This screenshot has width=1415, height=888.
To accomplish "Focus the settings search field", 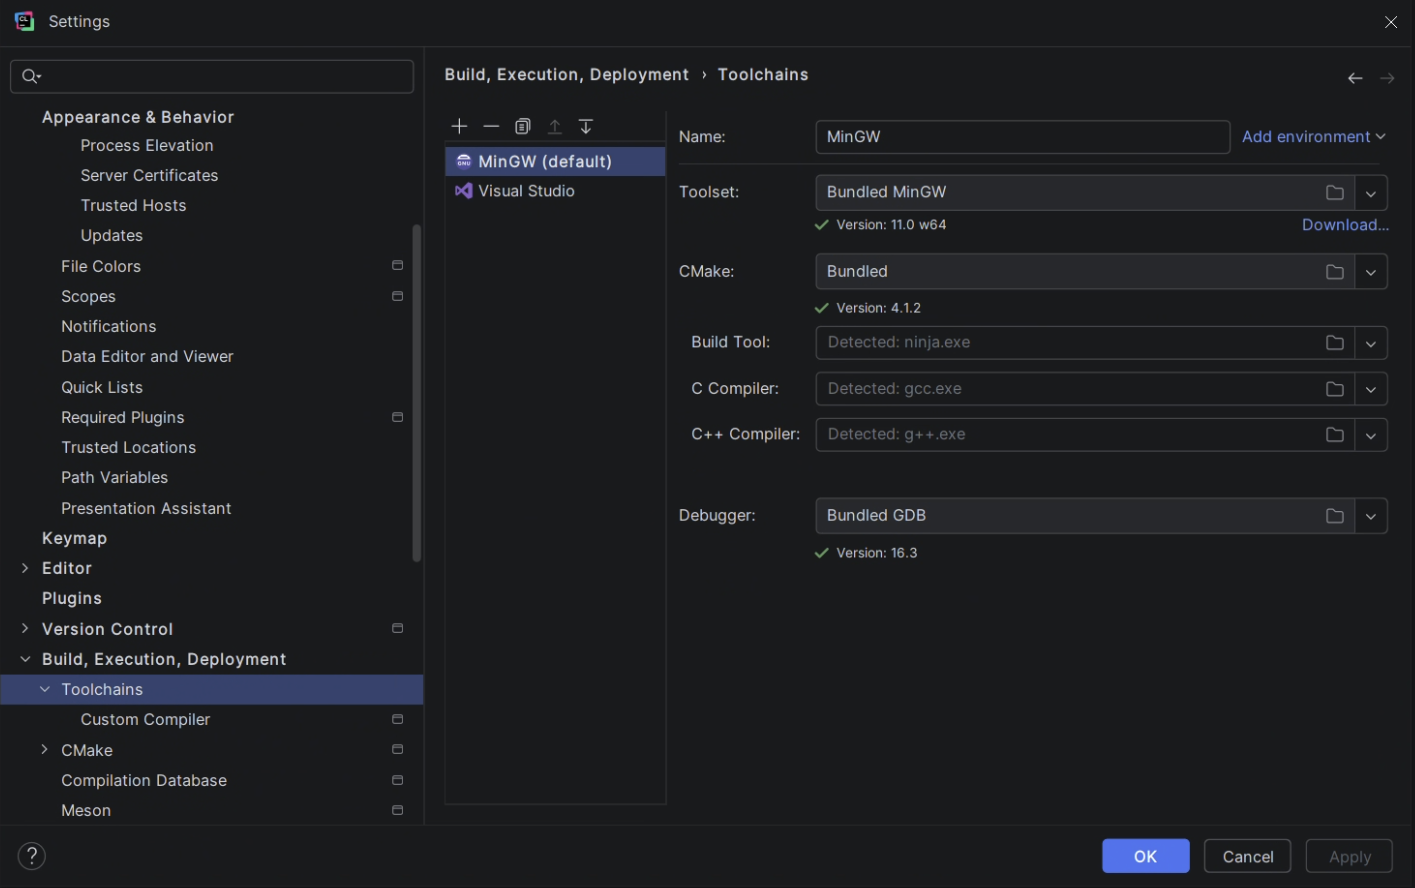I will coord(212,76).
